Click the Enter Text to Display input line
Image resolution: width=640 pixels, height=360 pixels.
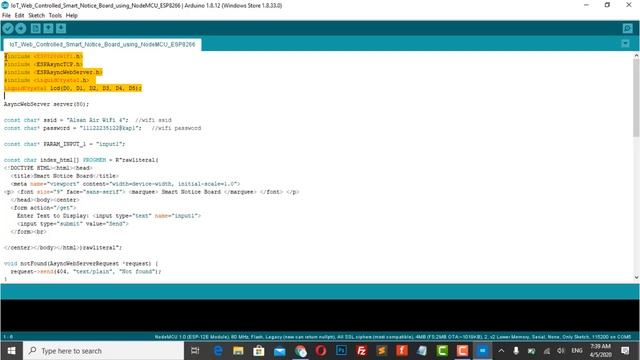(x=109, y=216)
